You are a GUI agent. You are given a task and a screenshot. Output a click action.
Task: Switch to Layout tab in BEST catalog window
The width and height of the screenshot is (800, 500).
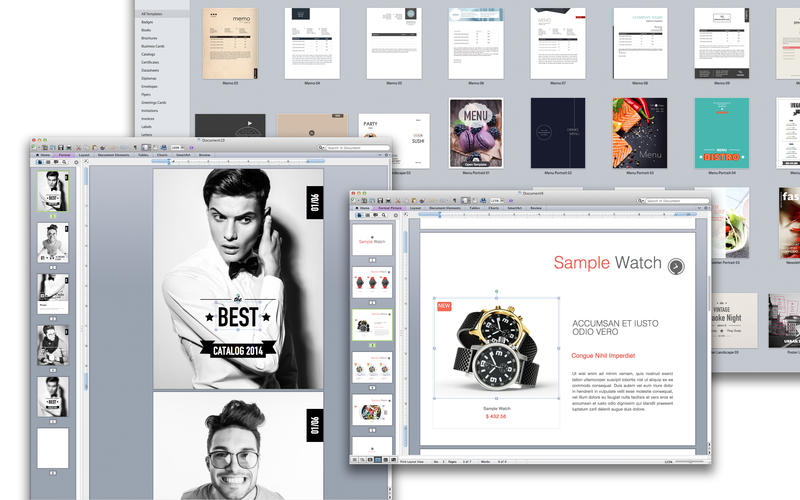click(84, 155)
